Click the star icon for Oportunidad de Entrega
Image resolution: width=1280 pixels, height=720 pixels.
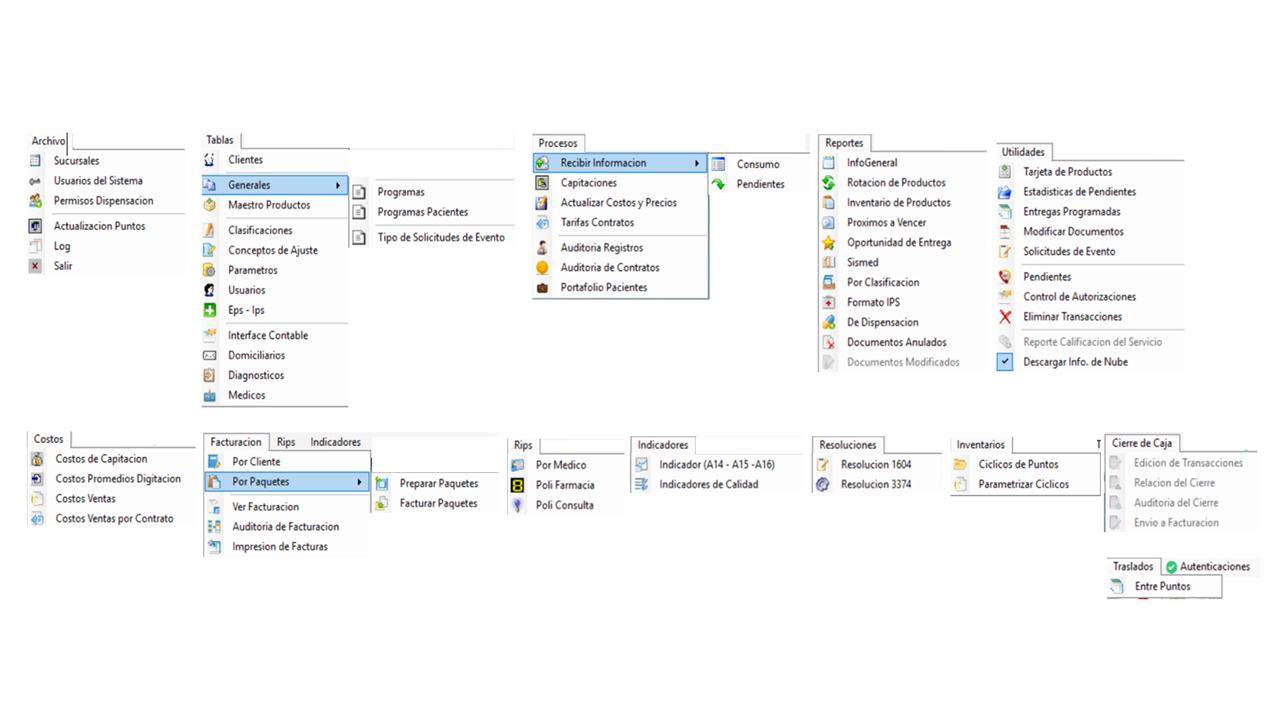point(828,243)
